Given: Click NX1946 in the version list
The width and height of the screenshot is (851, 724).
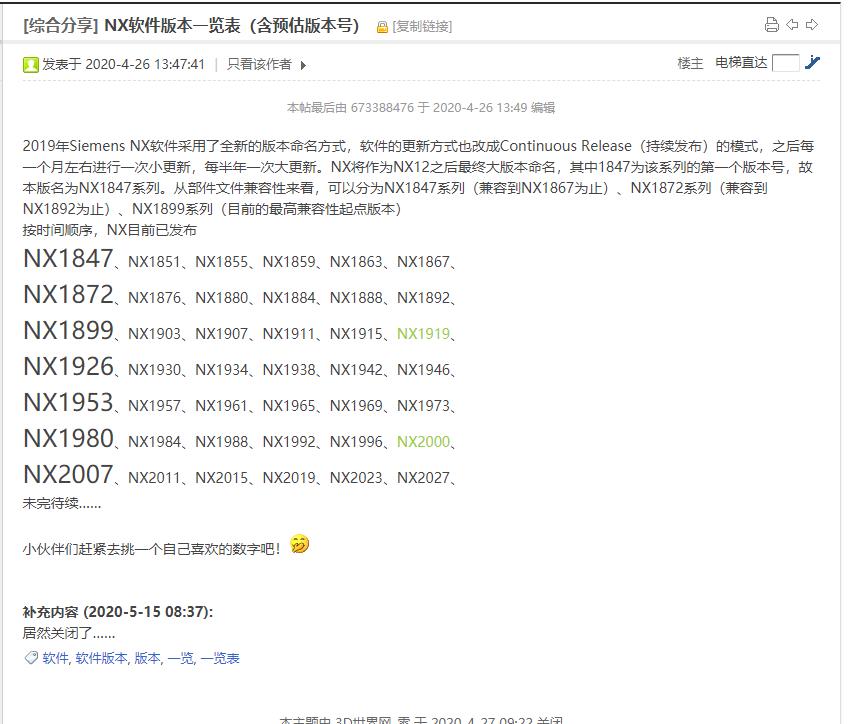Looking at the screenshot, I should (423, 370).
